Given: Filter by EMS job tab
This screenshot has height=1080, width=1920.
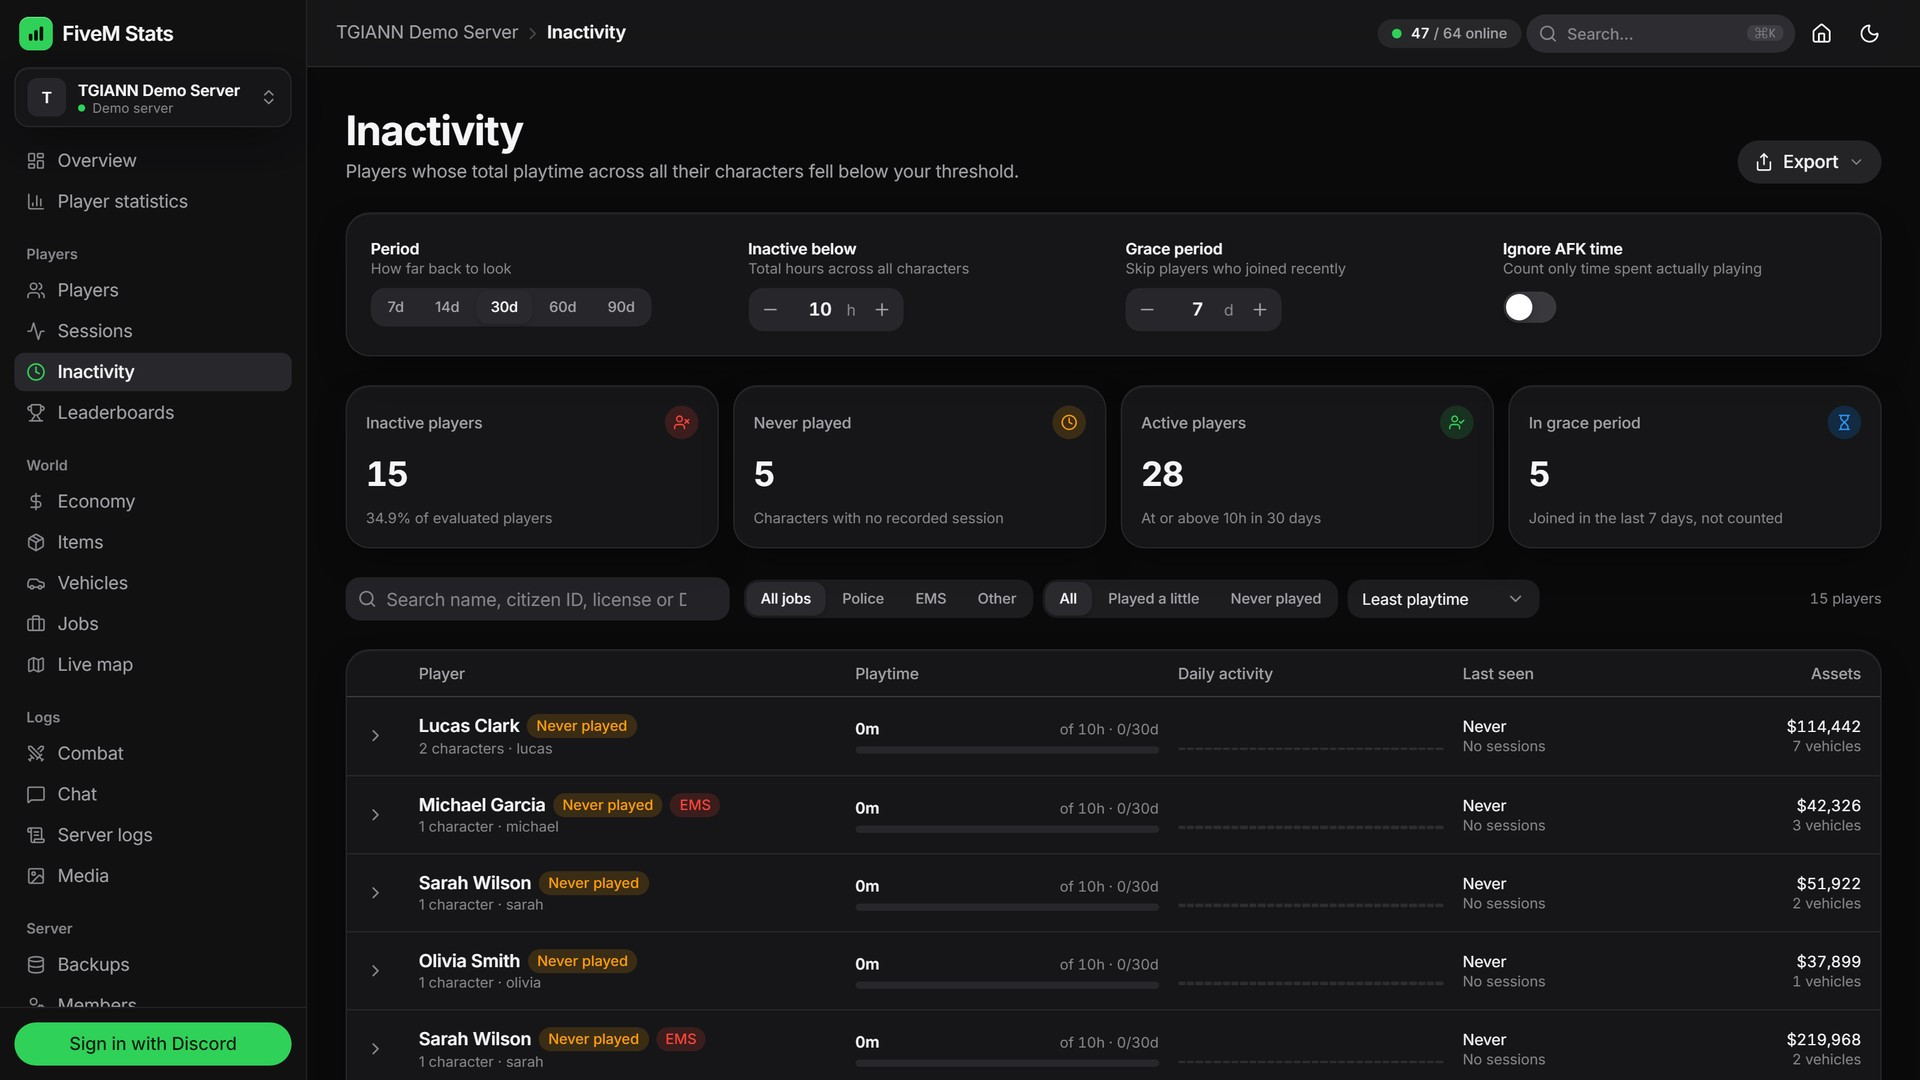Looking at the screenshot, I should coord(930,599).
